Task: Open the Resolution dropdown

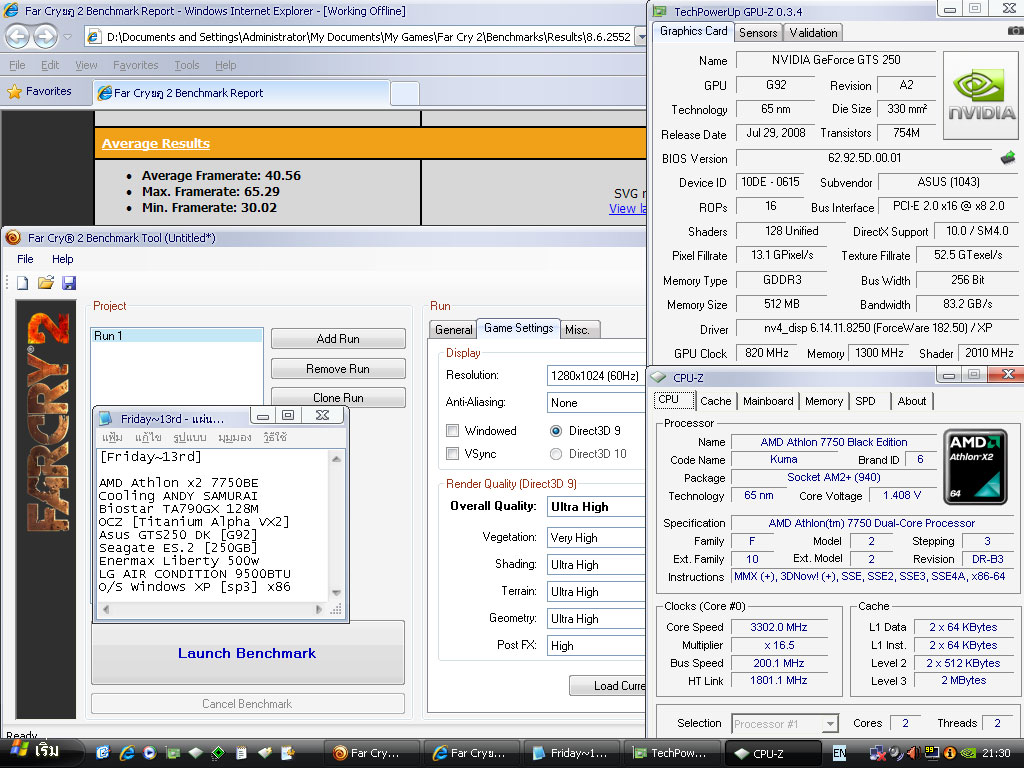Action: coord(596,376)
